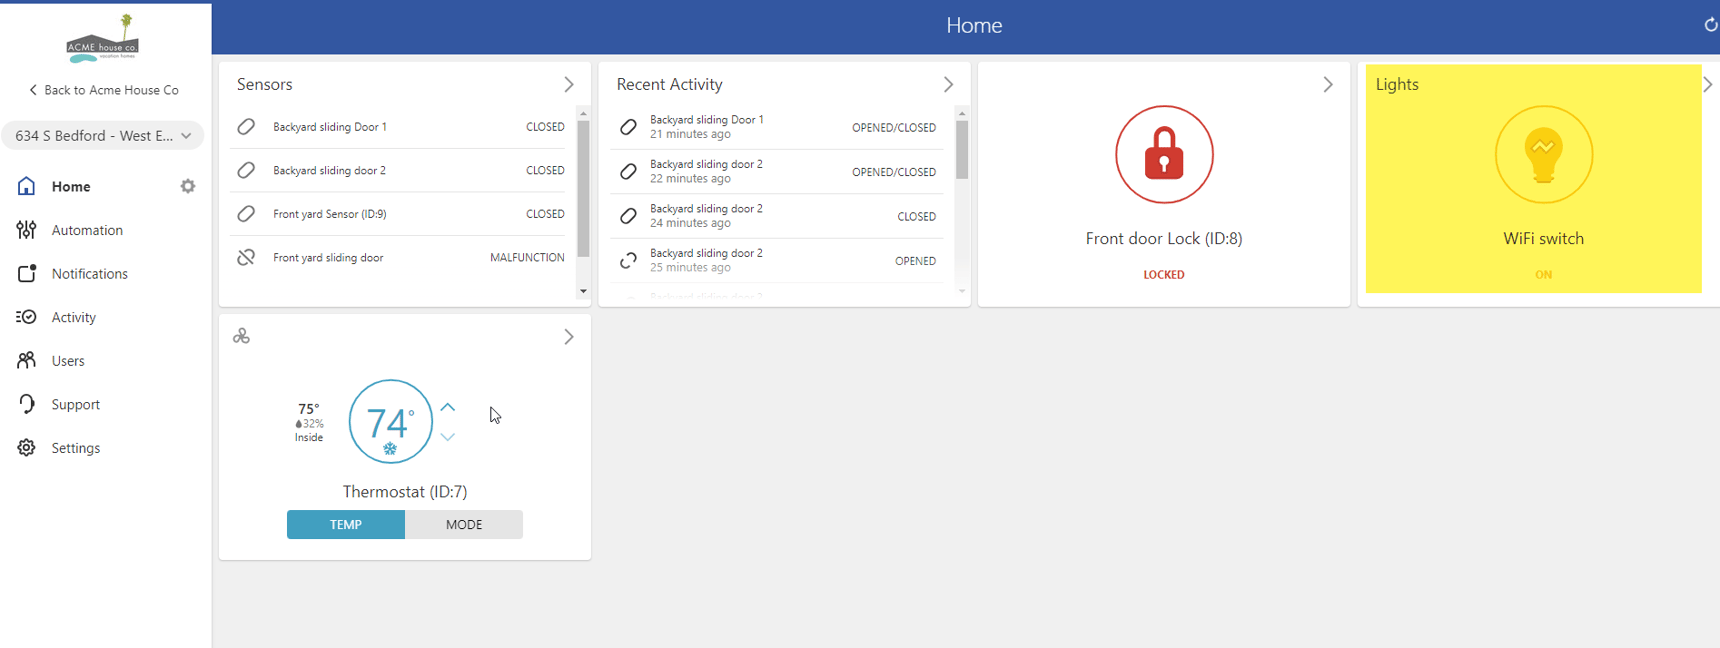
Task: Raise the thermostat temperature with the up arrow
Action: (448, 407)
